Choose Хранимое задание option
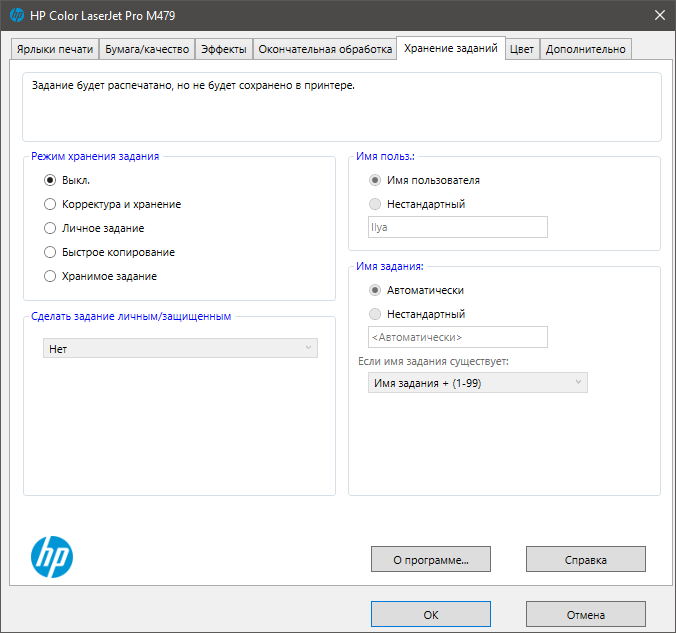The image size is (676, 633). pyautogui.click(x=50, y=276)
